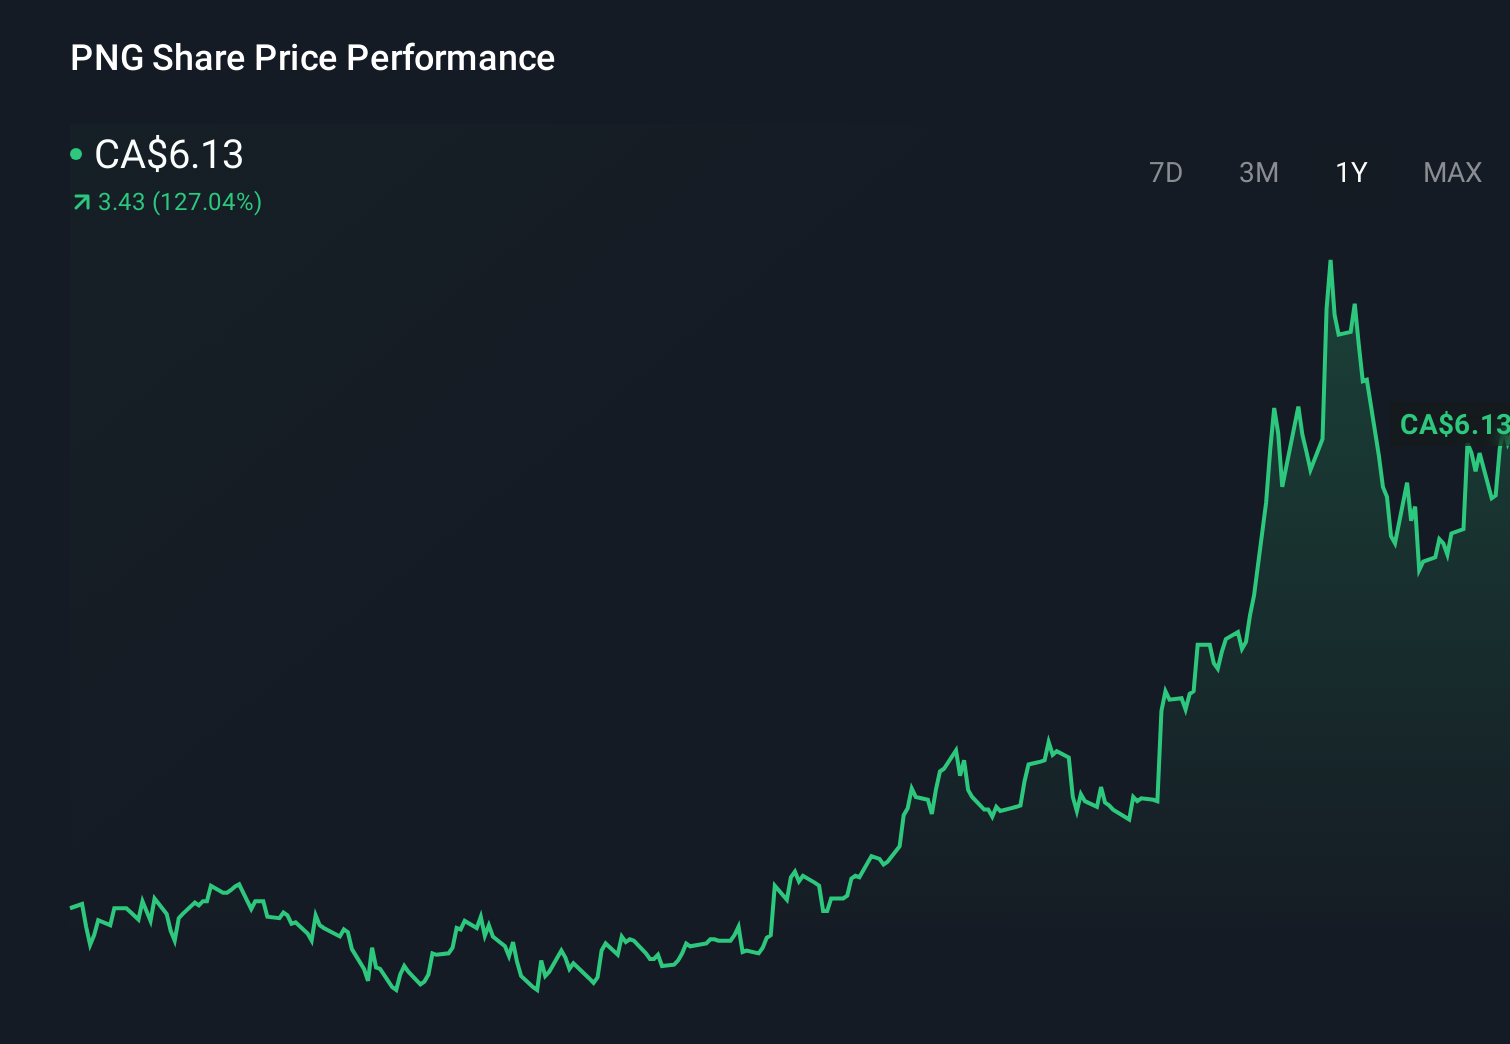Click the PNG Share Price Performance title
This screenshot has width=1510, height=1044.
pyautogui.click(x=311, y=58)
